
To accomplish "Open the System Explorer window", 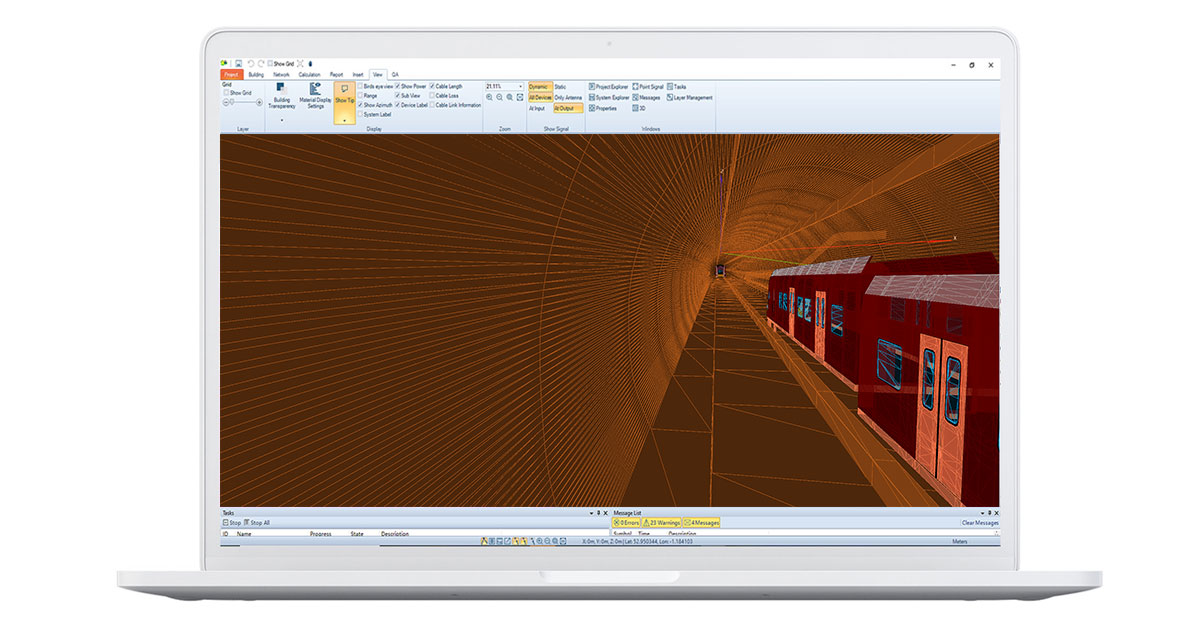I will coord(610,98).
